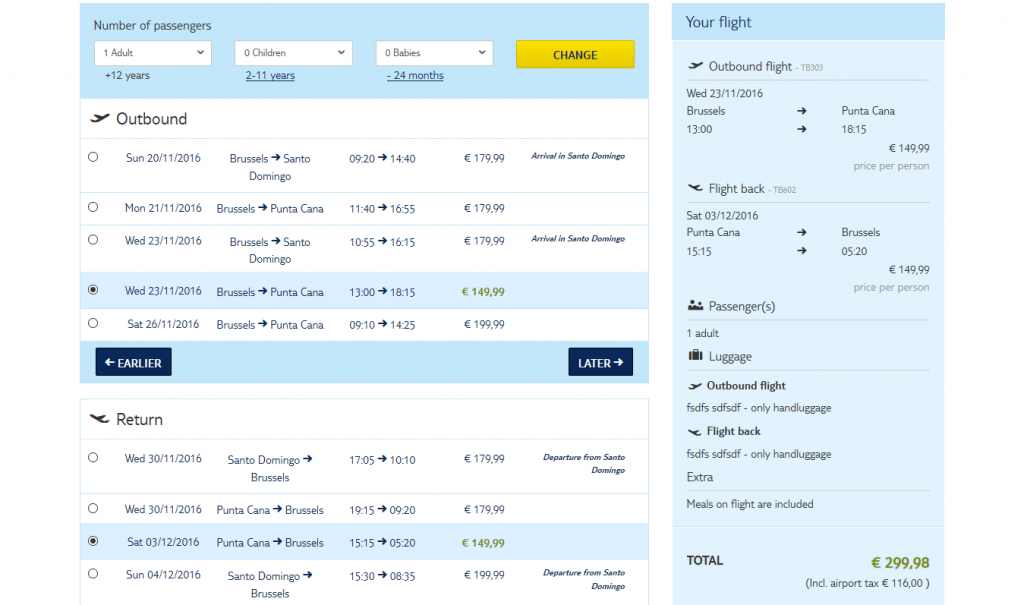
Task: Show earlier outbound flights
Action: coord(133,363)
